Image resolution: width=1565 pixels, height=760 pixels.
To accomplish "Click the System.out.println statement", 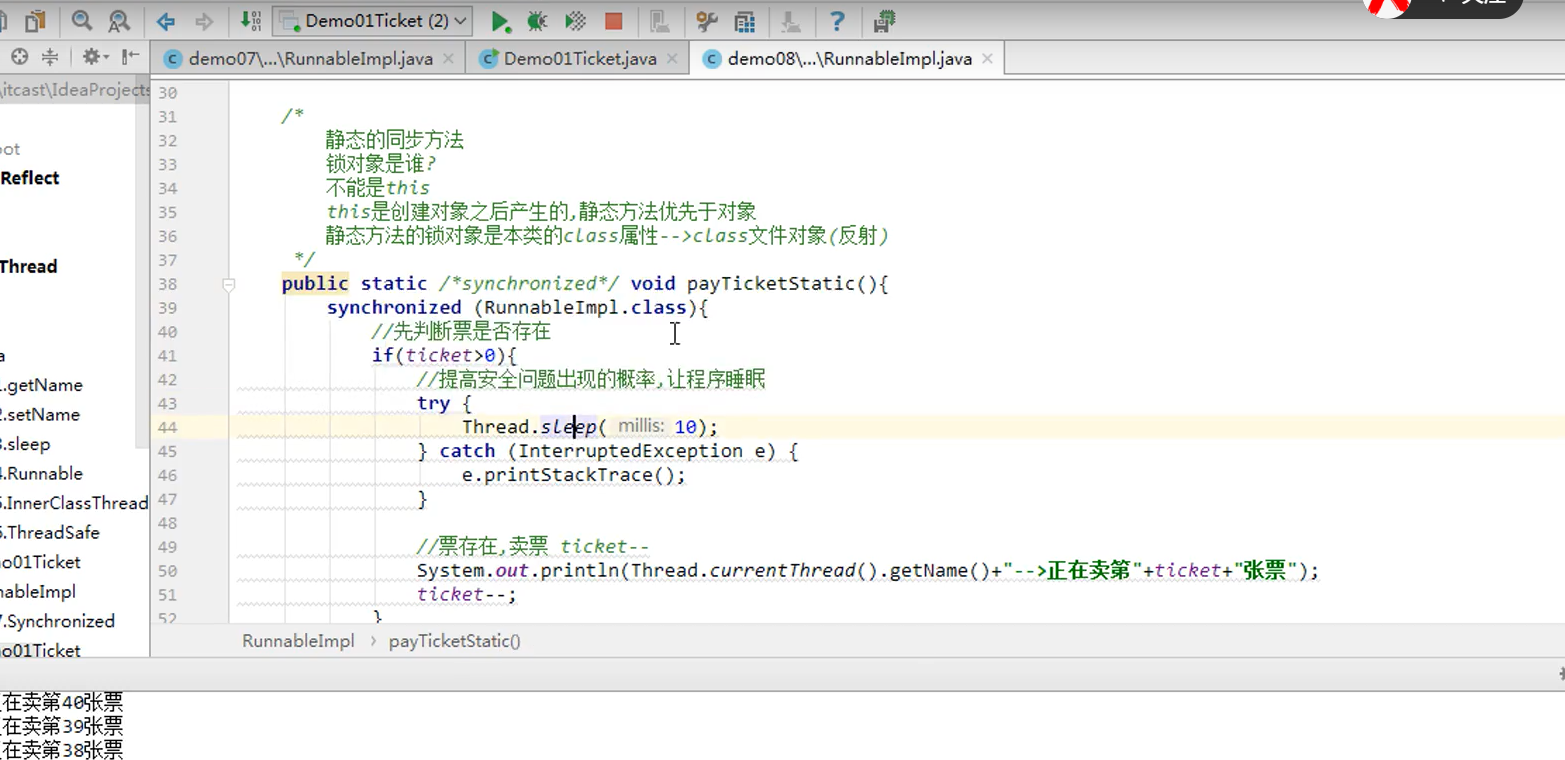I will coord(868,571).
